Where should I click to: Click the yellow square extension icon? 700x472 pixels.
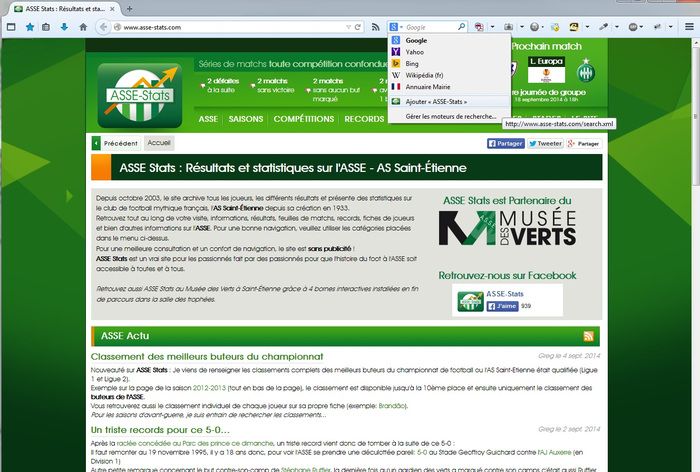[574, 27]
